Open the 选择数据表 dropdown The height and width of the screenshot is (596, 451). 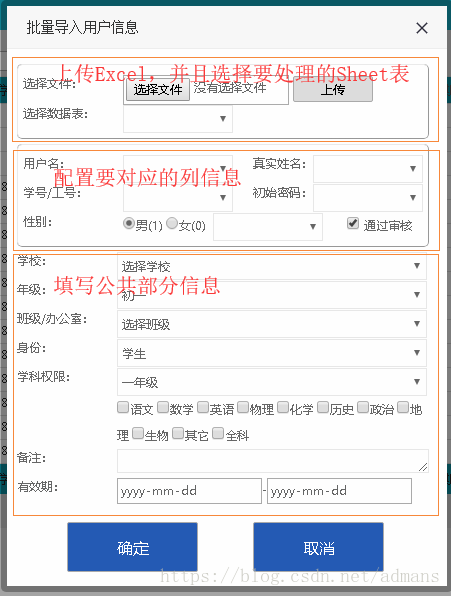pyautogui.click(x=178, y=119)
